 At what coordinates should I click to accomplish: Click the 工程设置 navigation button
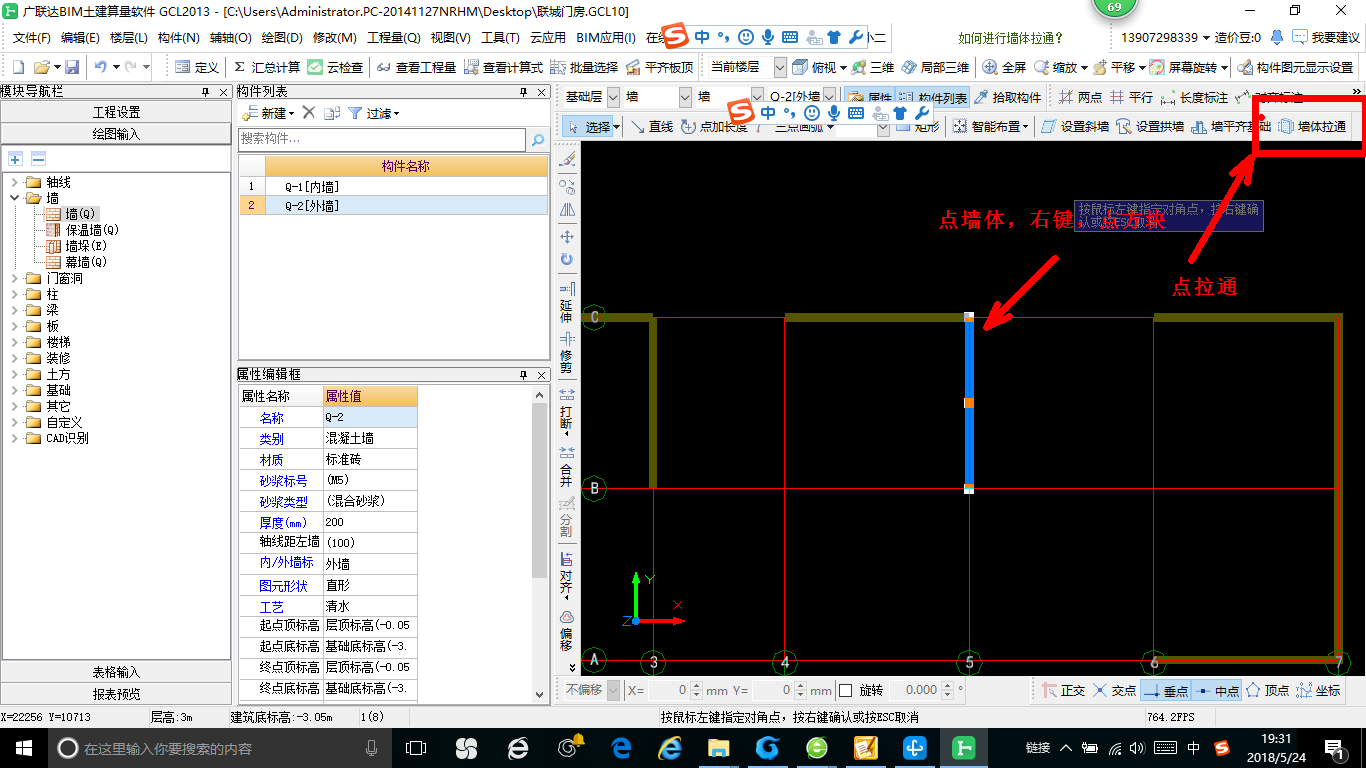(x=116, y=112)
